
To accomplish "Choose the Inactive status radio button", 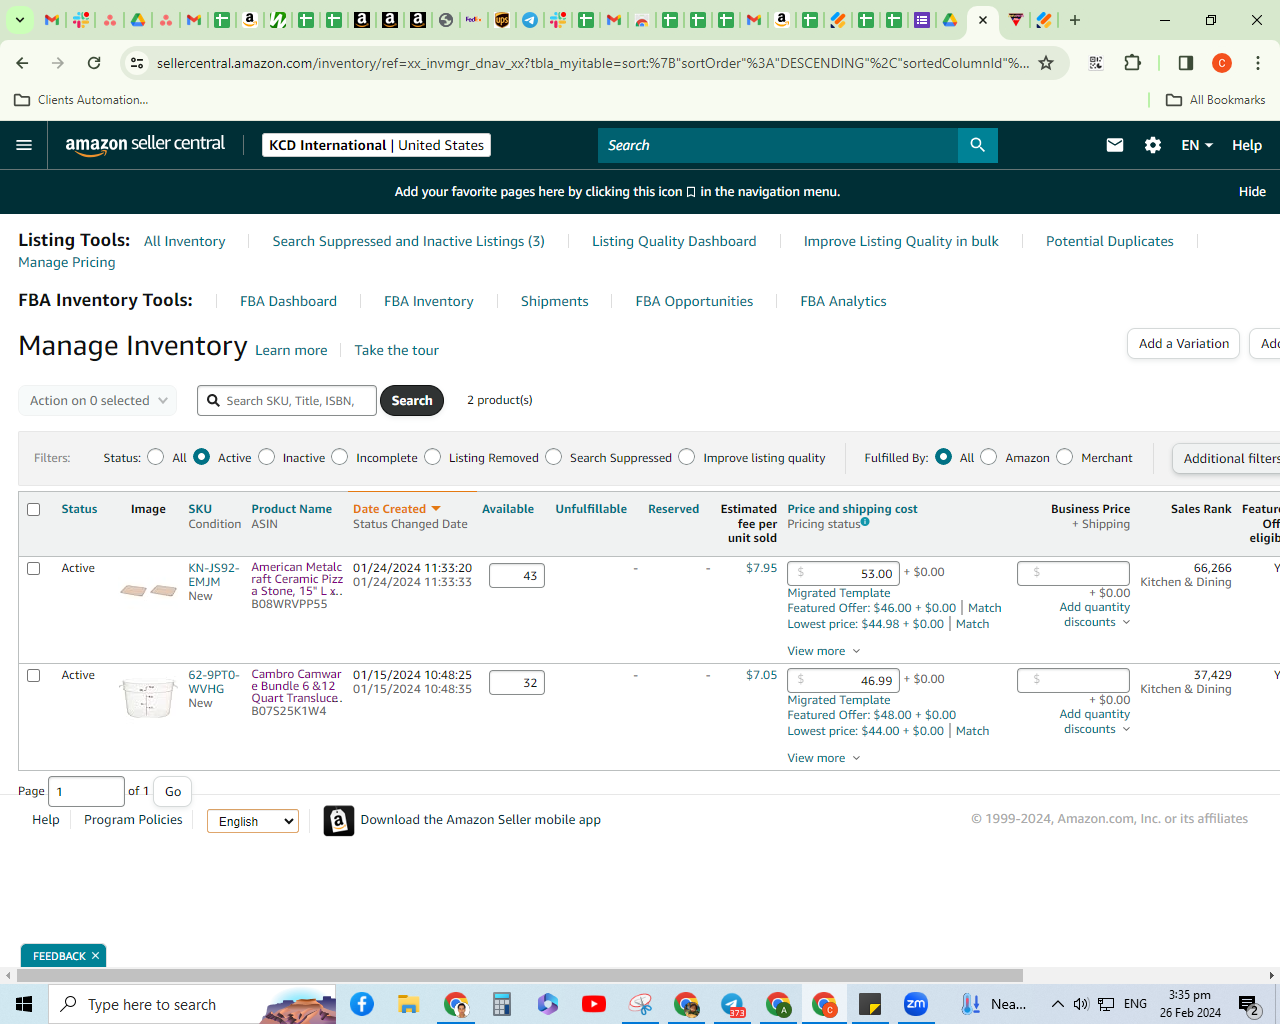I will [x=266, y=457].
